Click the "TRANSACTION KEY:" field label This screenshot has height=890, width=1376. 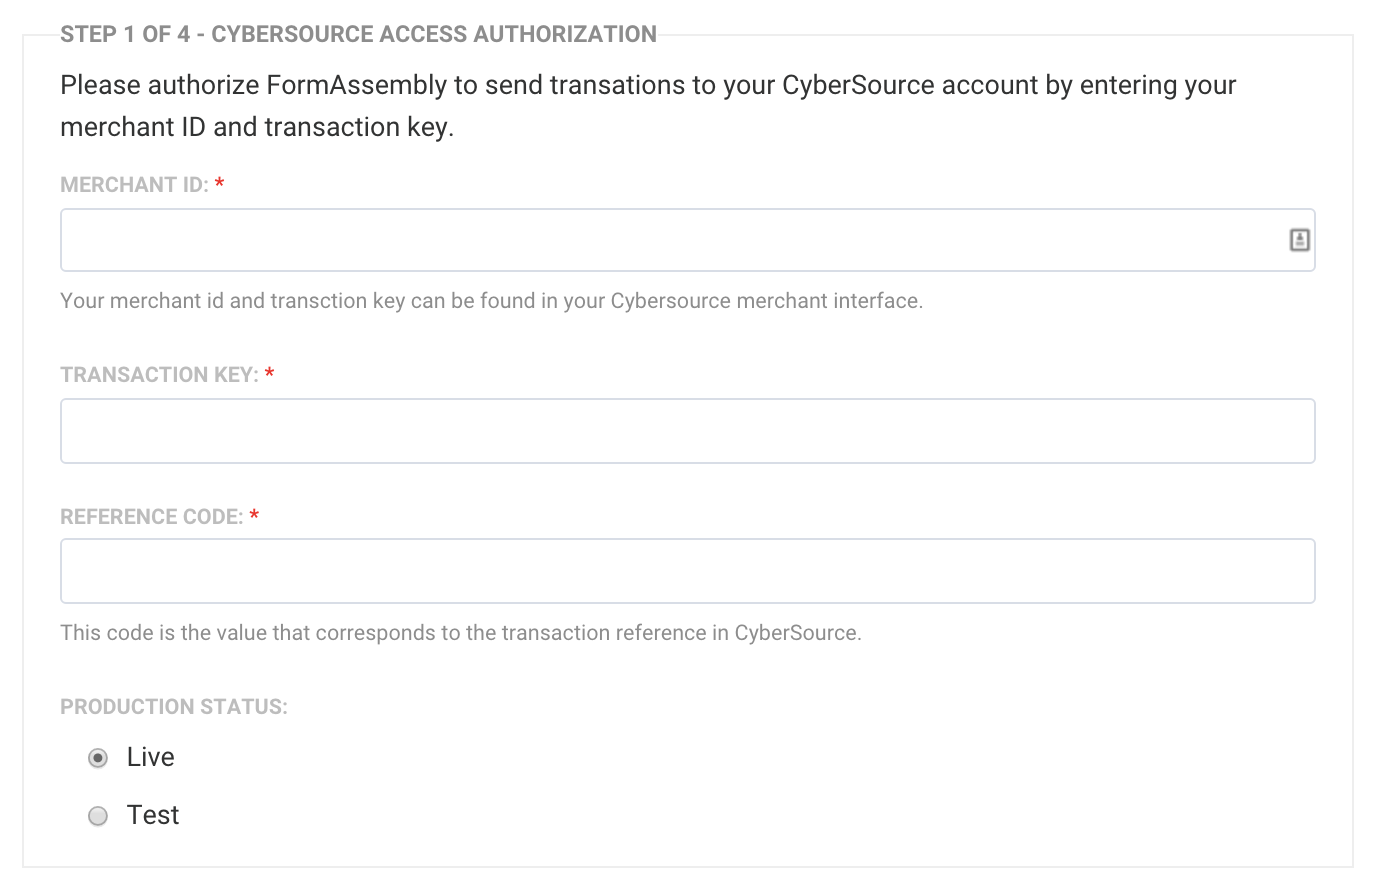159,375
